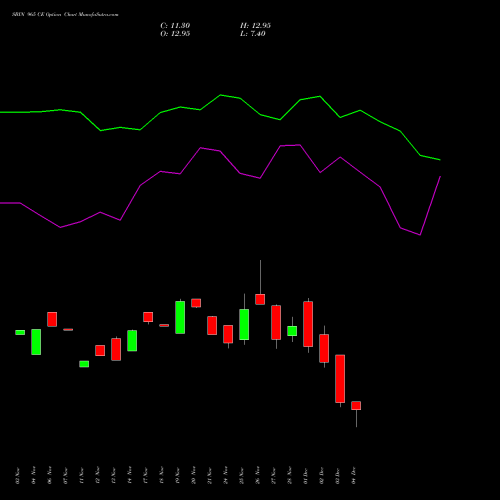Click the purple indicator line's lowest right dip

pos(420,235)
